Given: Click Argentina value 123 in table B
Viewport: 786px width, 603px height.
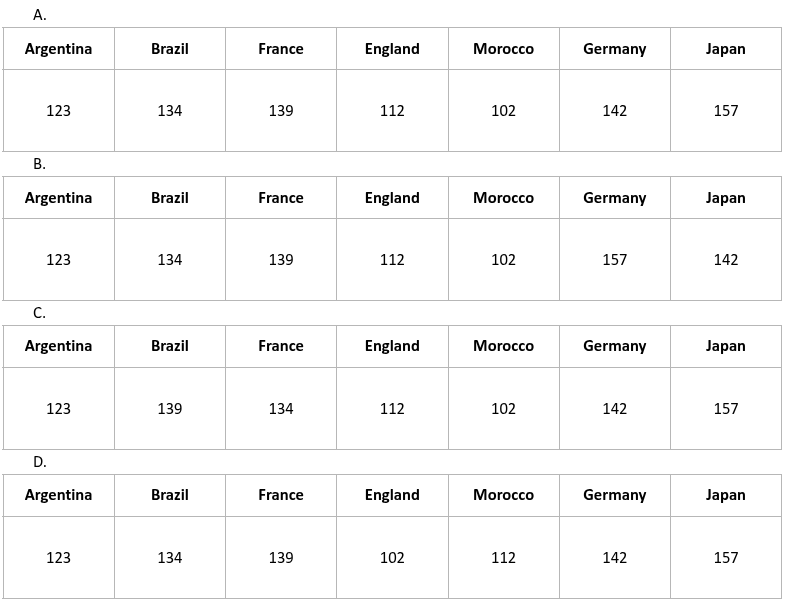Looking at the screenshot, I should [58, 260].
